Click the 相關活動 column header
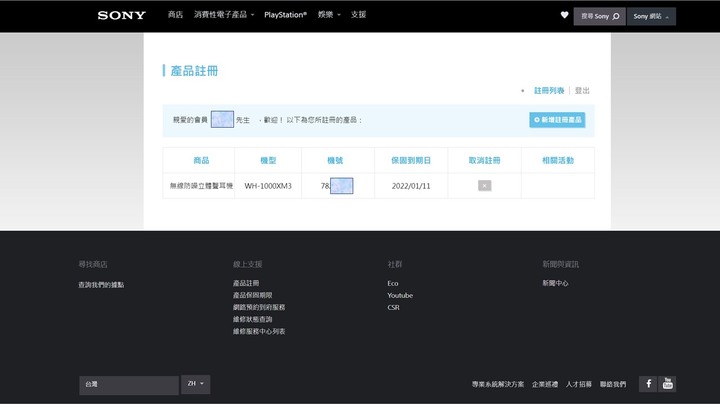The width and height of the screenshot is (720, 405). 558,160
